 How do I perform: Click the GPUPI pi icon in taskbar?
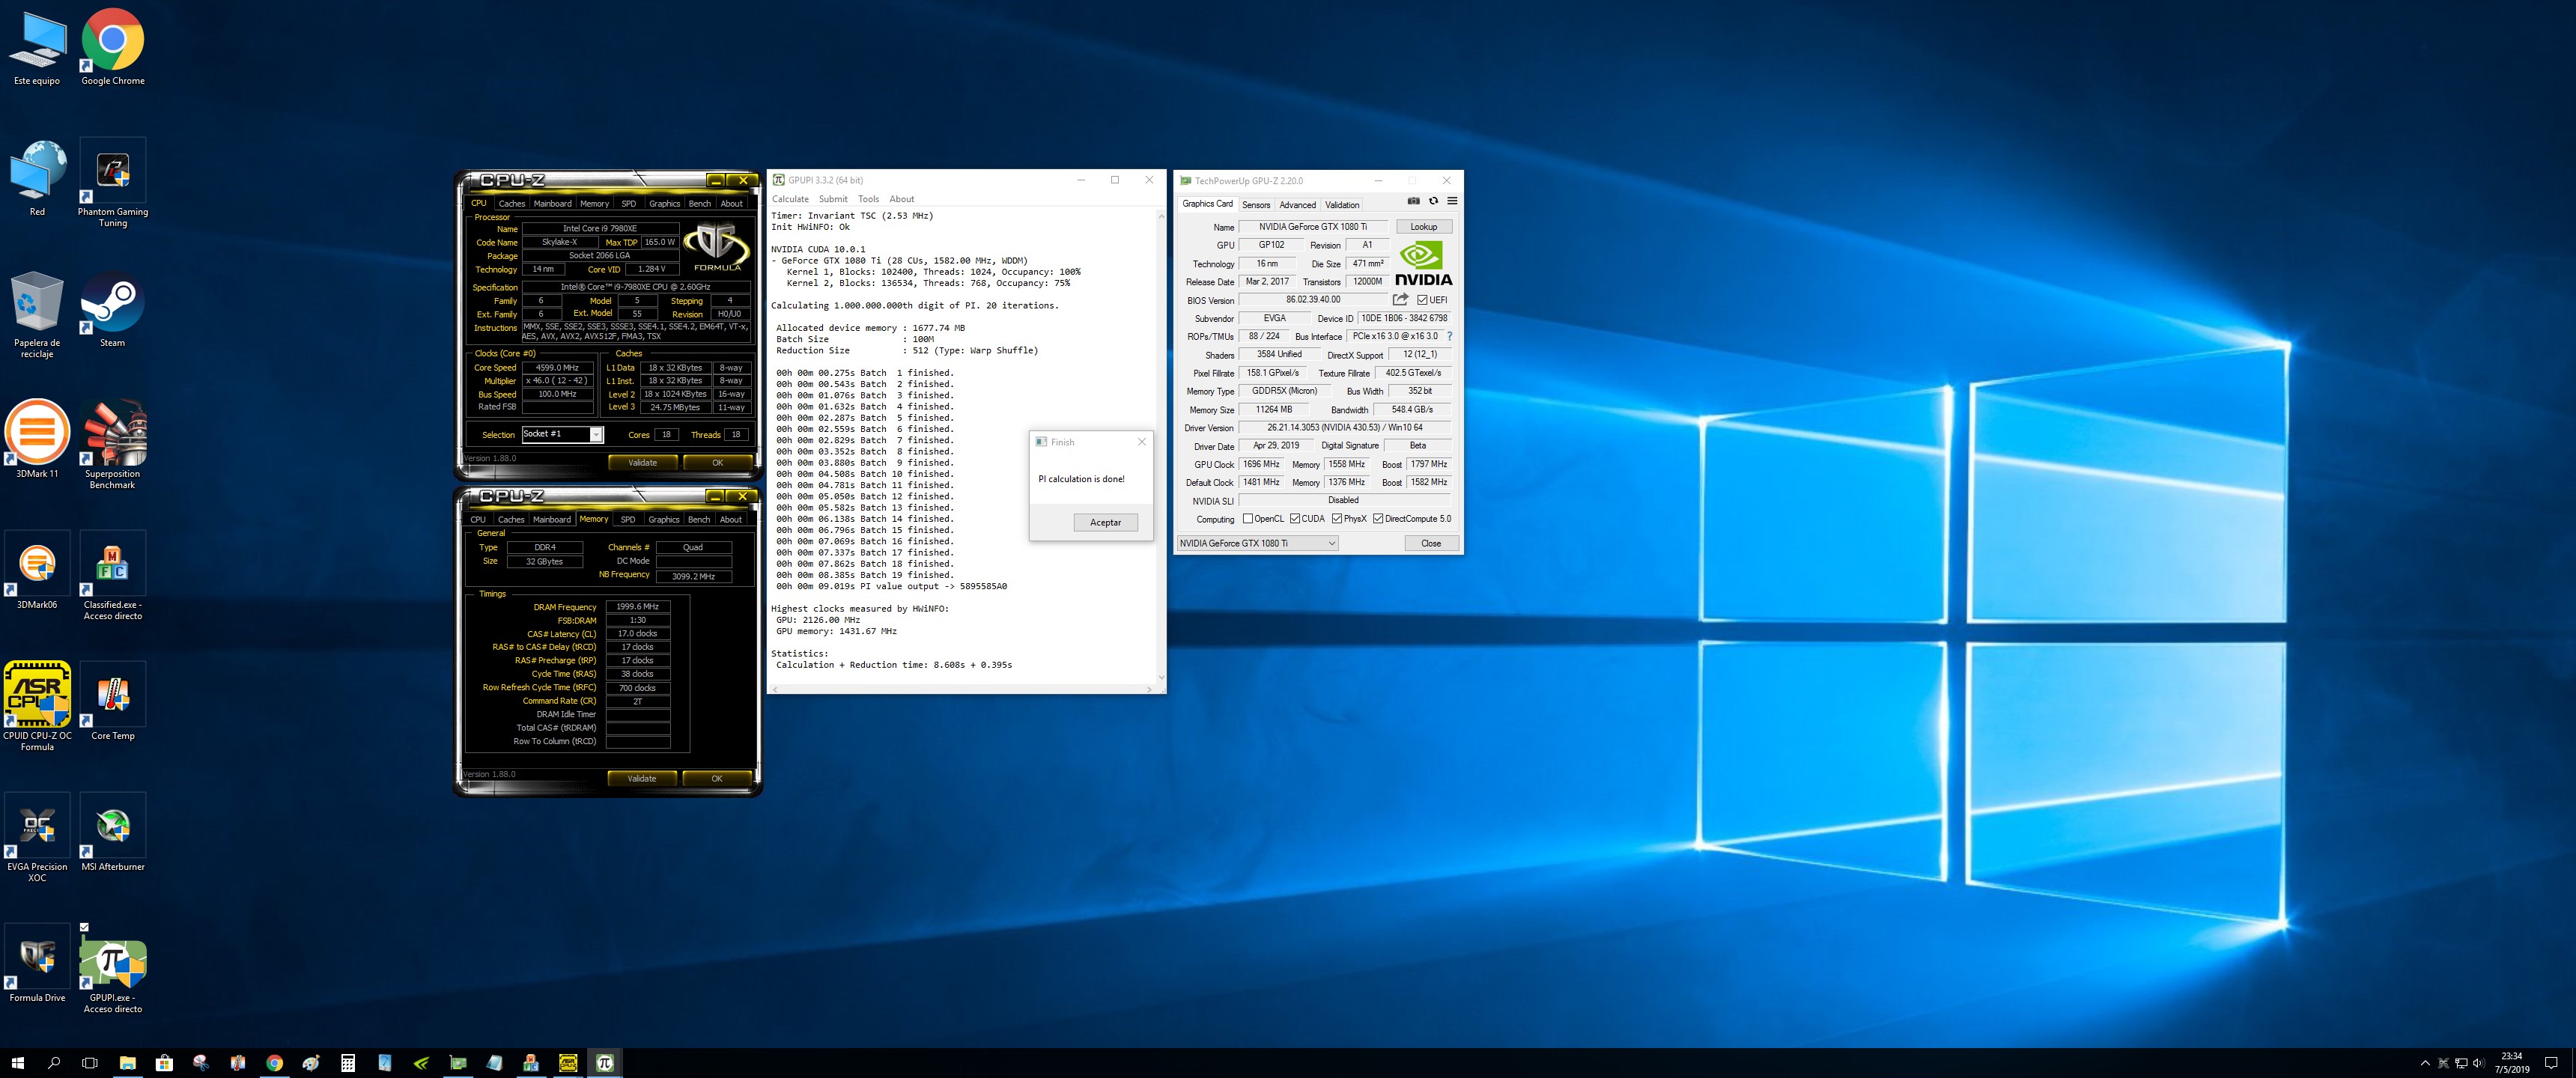point(605,1063)
